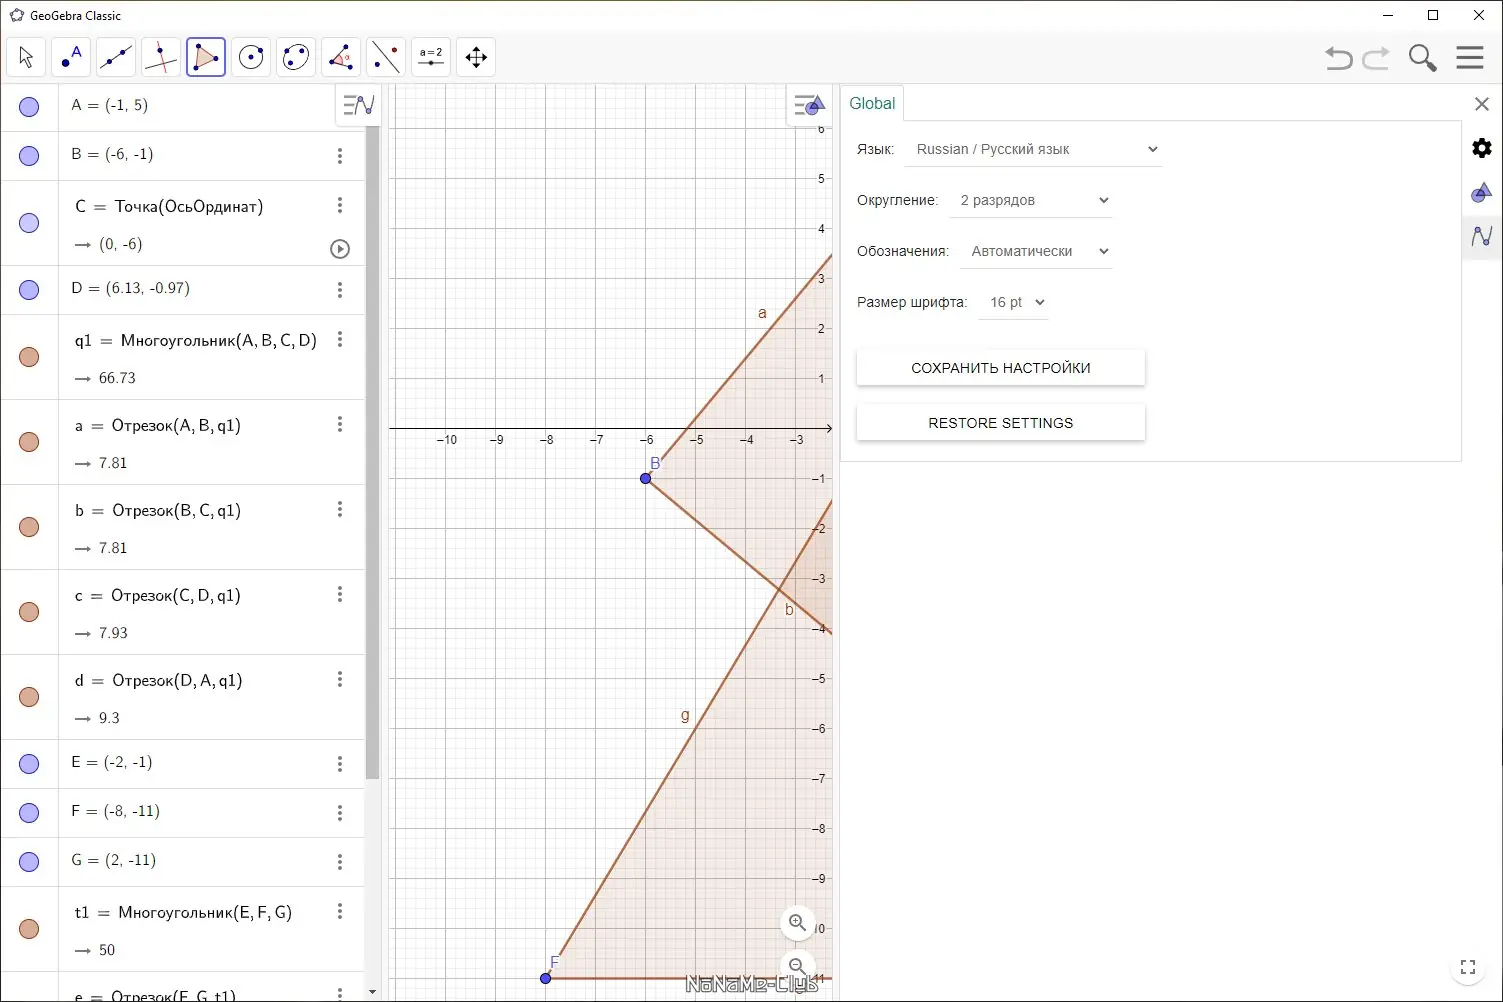Enter fullscreen mode

[x=1468, y=967]
